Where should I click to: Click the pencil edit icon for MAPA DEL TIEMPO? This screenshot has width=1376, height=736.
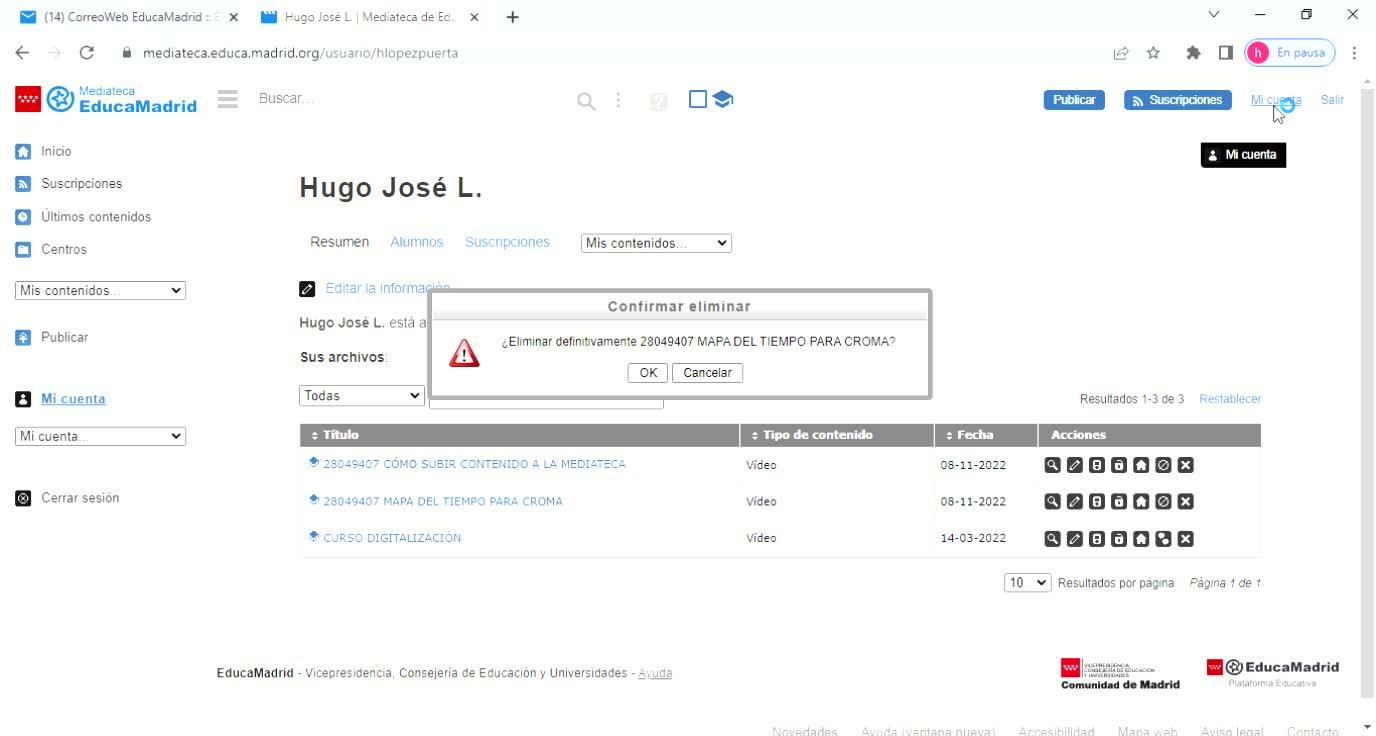coord(1074,502)
